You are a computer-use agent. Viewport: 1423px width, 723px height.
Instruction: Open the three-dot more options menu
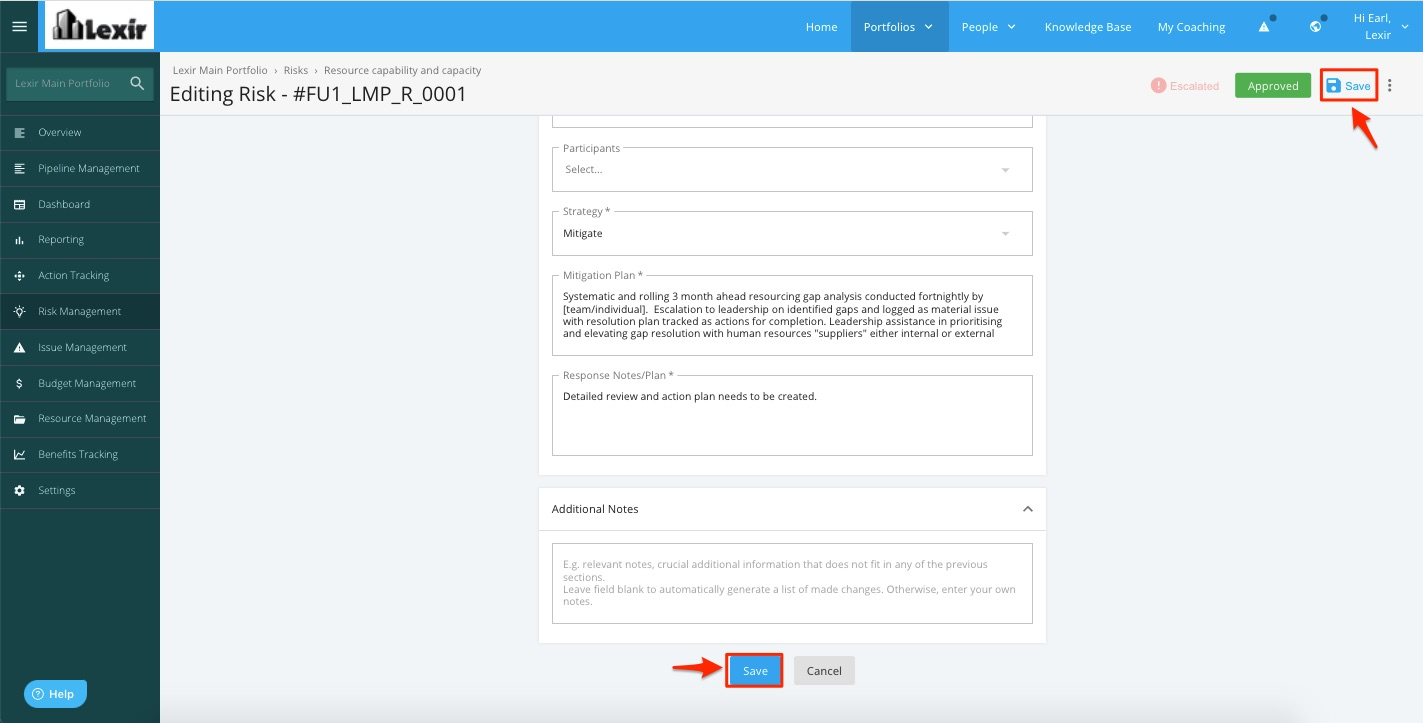click(1389, 86)
